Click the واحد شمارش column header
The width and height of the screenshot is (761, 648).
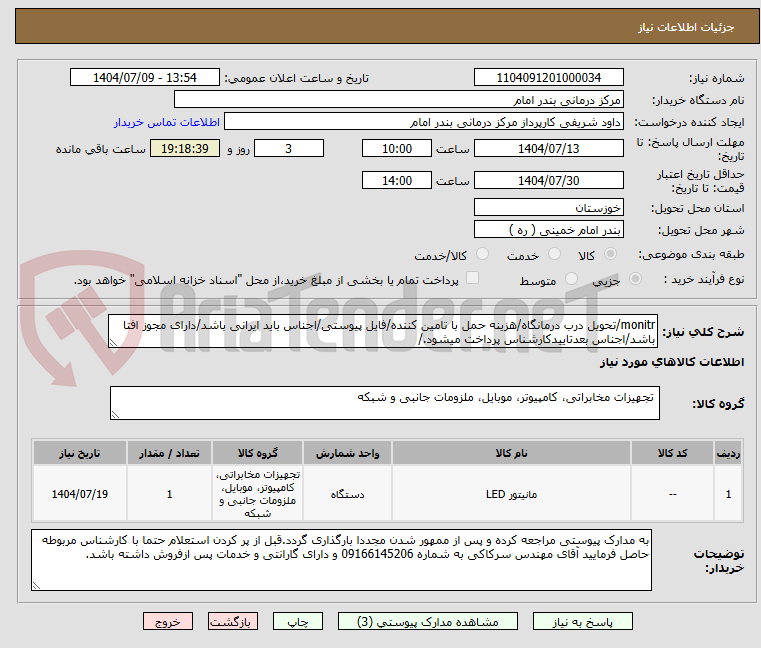347,453
